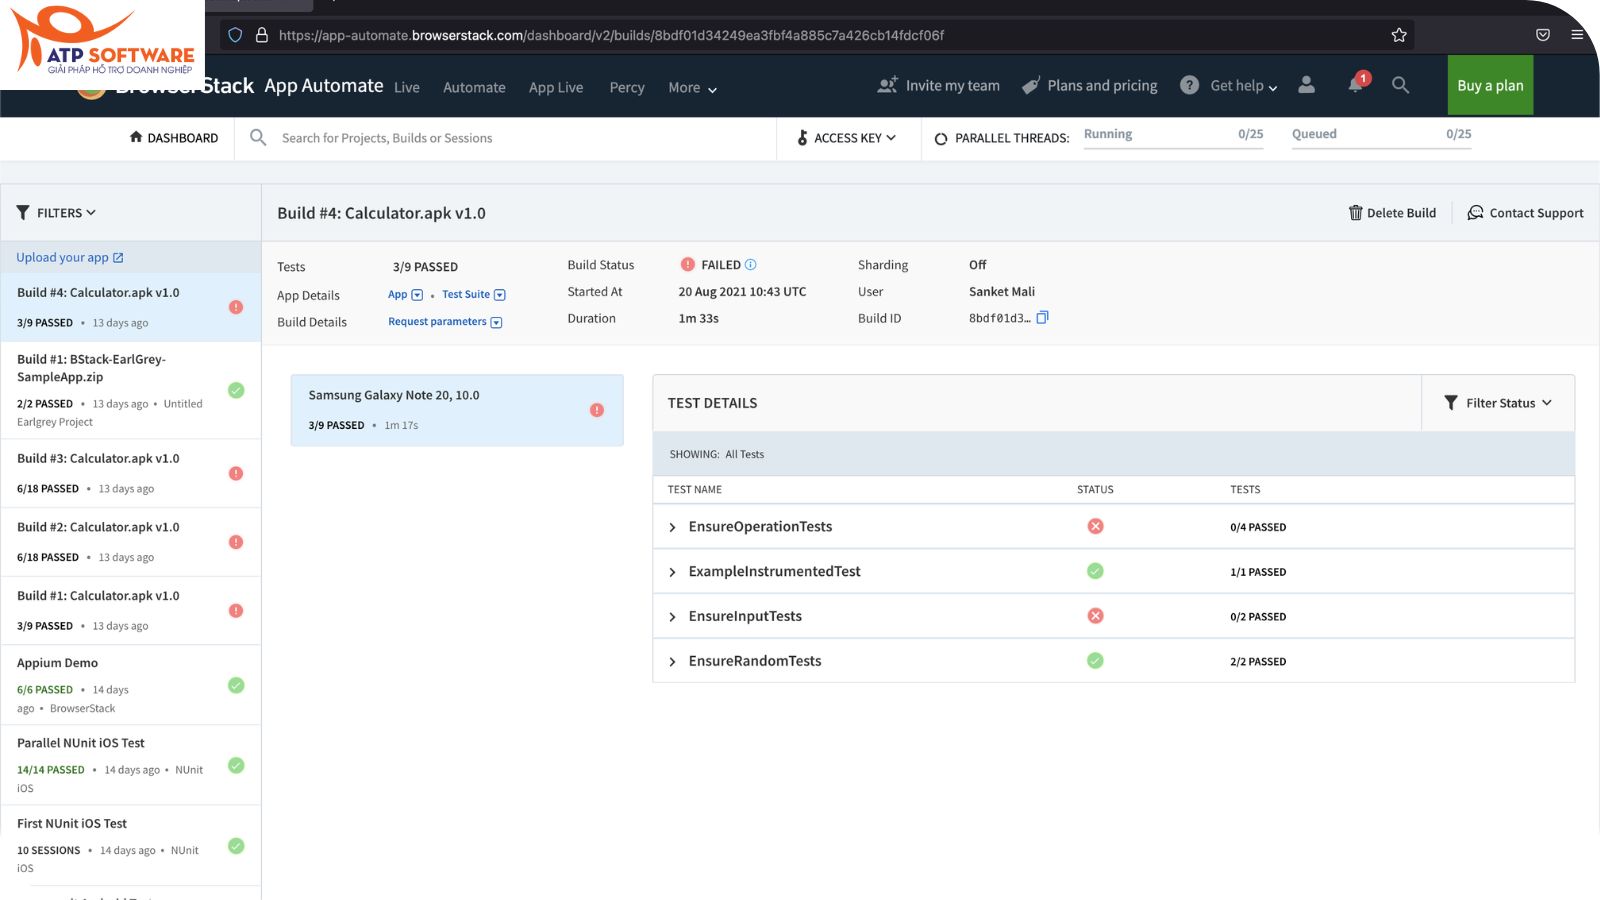Select Build #1: Calculator.apk v1.0 in the sidebar
Screen dimensions: 1600x900
[130, 610]
